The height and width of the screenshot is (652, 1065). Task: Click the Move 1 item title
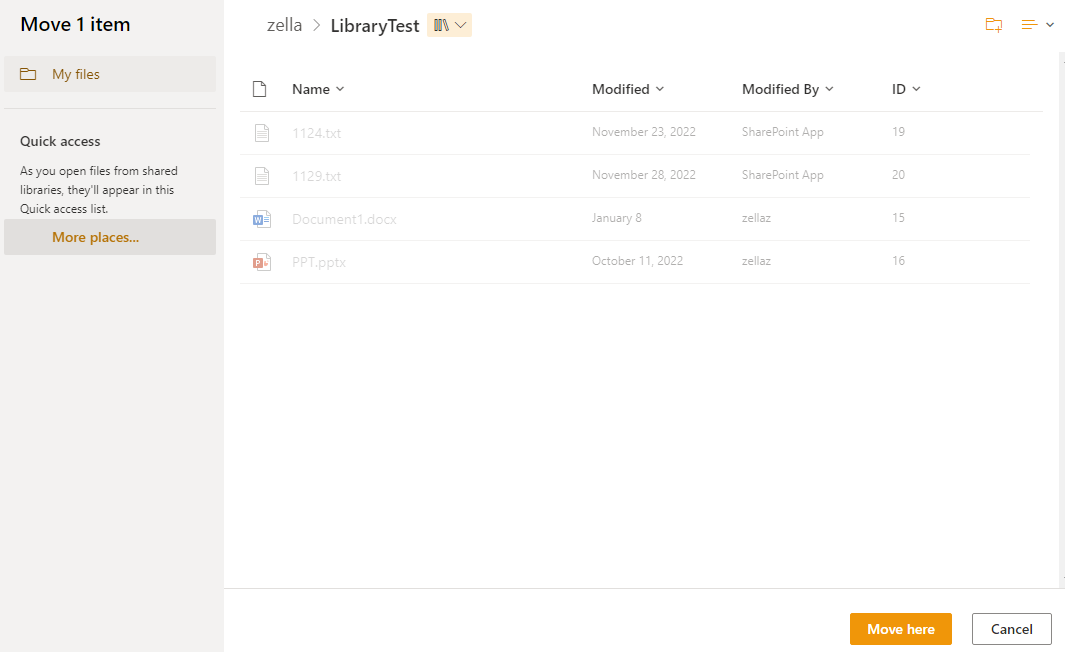point(75,24)
